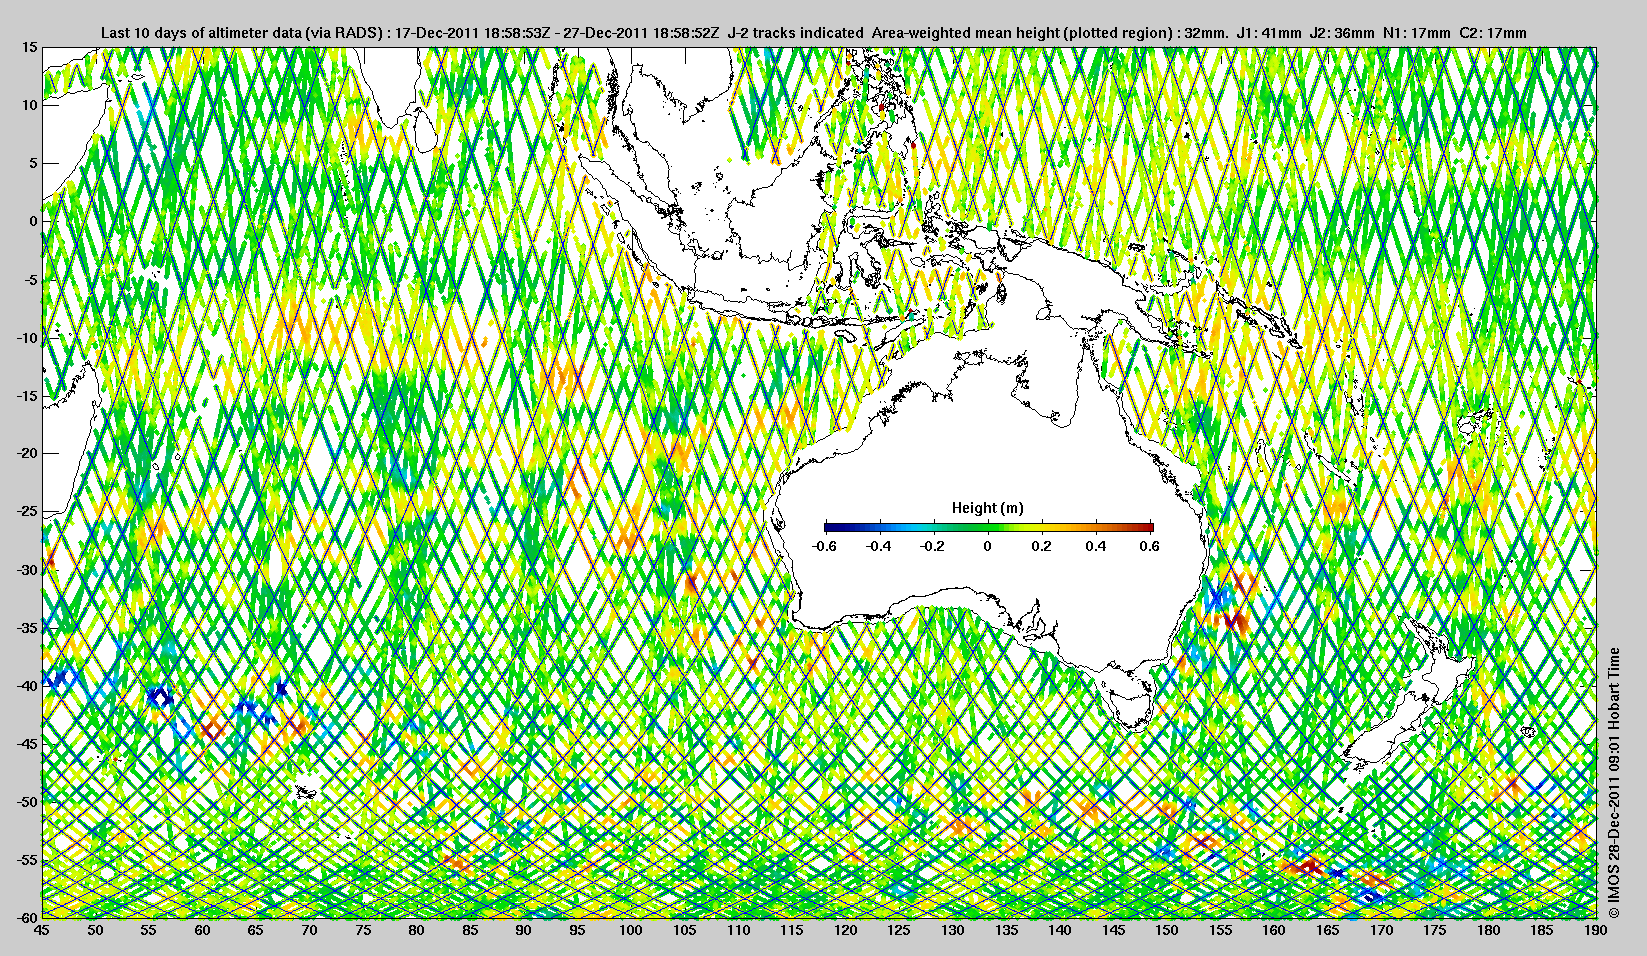Screen dimensions: 1647x956
Task: Click longitude axis label '90'
Action: click(x=523, y=930)
